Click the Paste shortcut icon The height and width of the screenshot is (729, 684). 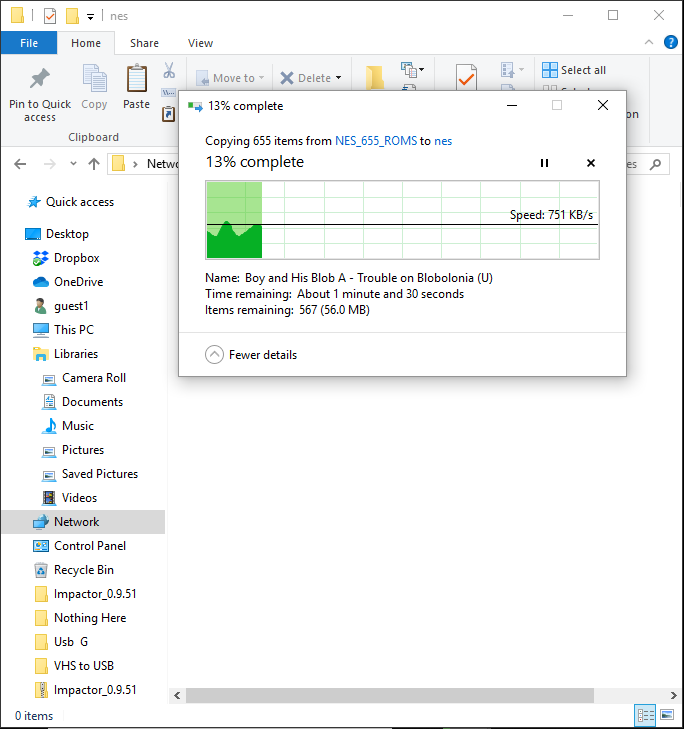[168, 114]
